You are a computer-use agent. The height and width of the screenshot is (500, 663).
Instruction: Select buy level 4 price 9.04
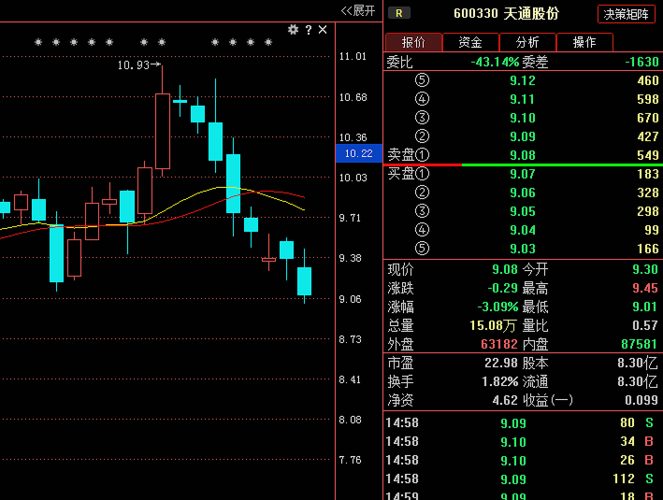523,230
